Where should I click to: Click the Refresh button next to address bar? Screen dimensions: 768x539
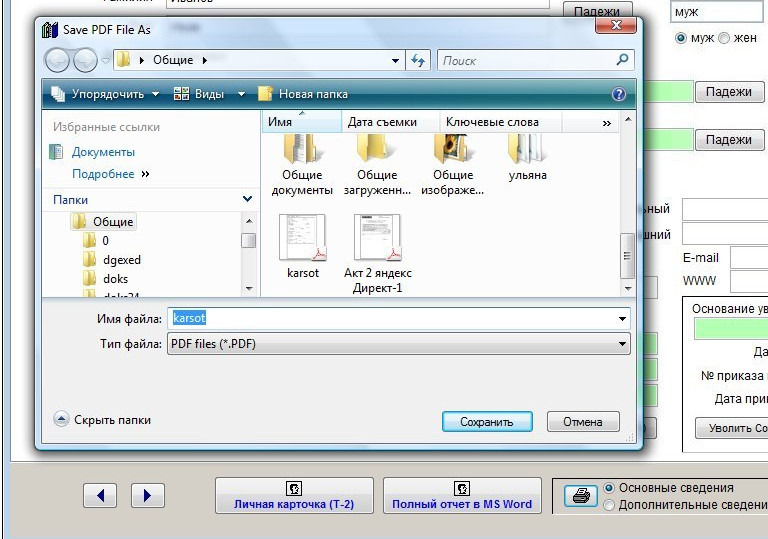coord(418,60)
